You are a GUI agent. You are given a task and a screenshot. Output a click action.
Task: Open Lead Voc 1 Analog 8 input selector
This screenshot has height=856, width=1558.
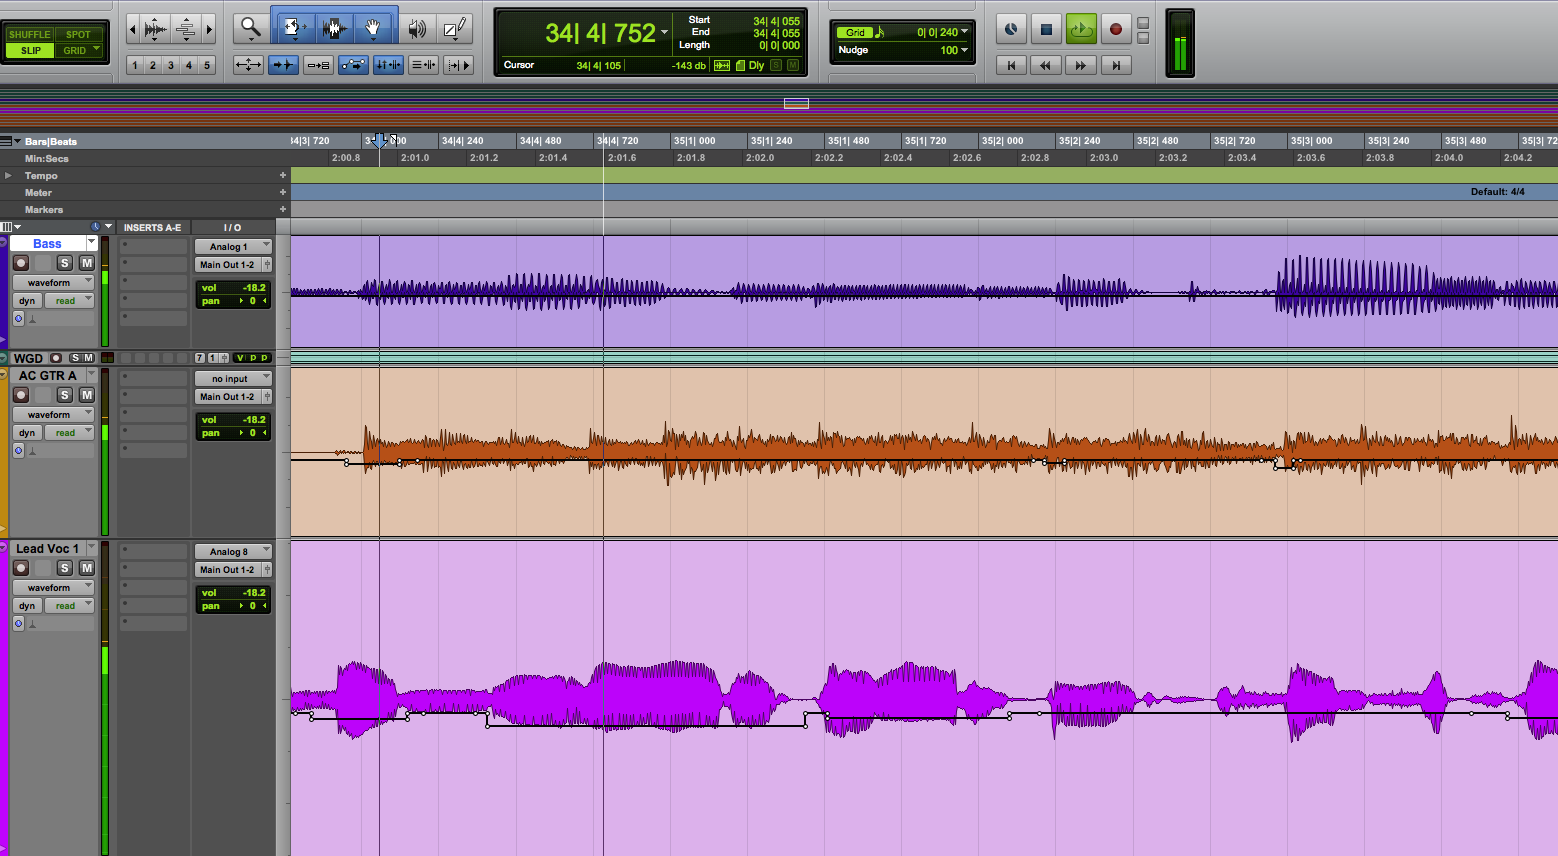[x=233, y=551]
